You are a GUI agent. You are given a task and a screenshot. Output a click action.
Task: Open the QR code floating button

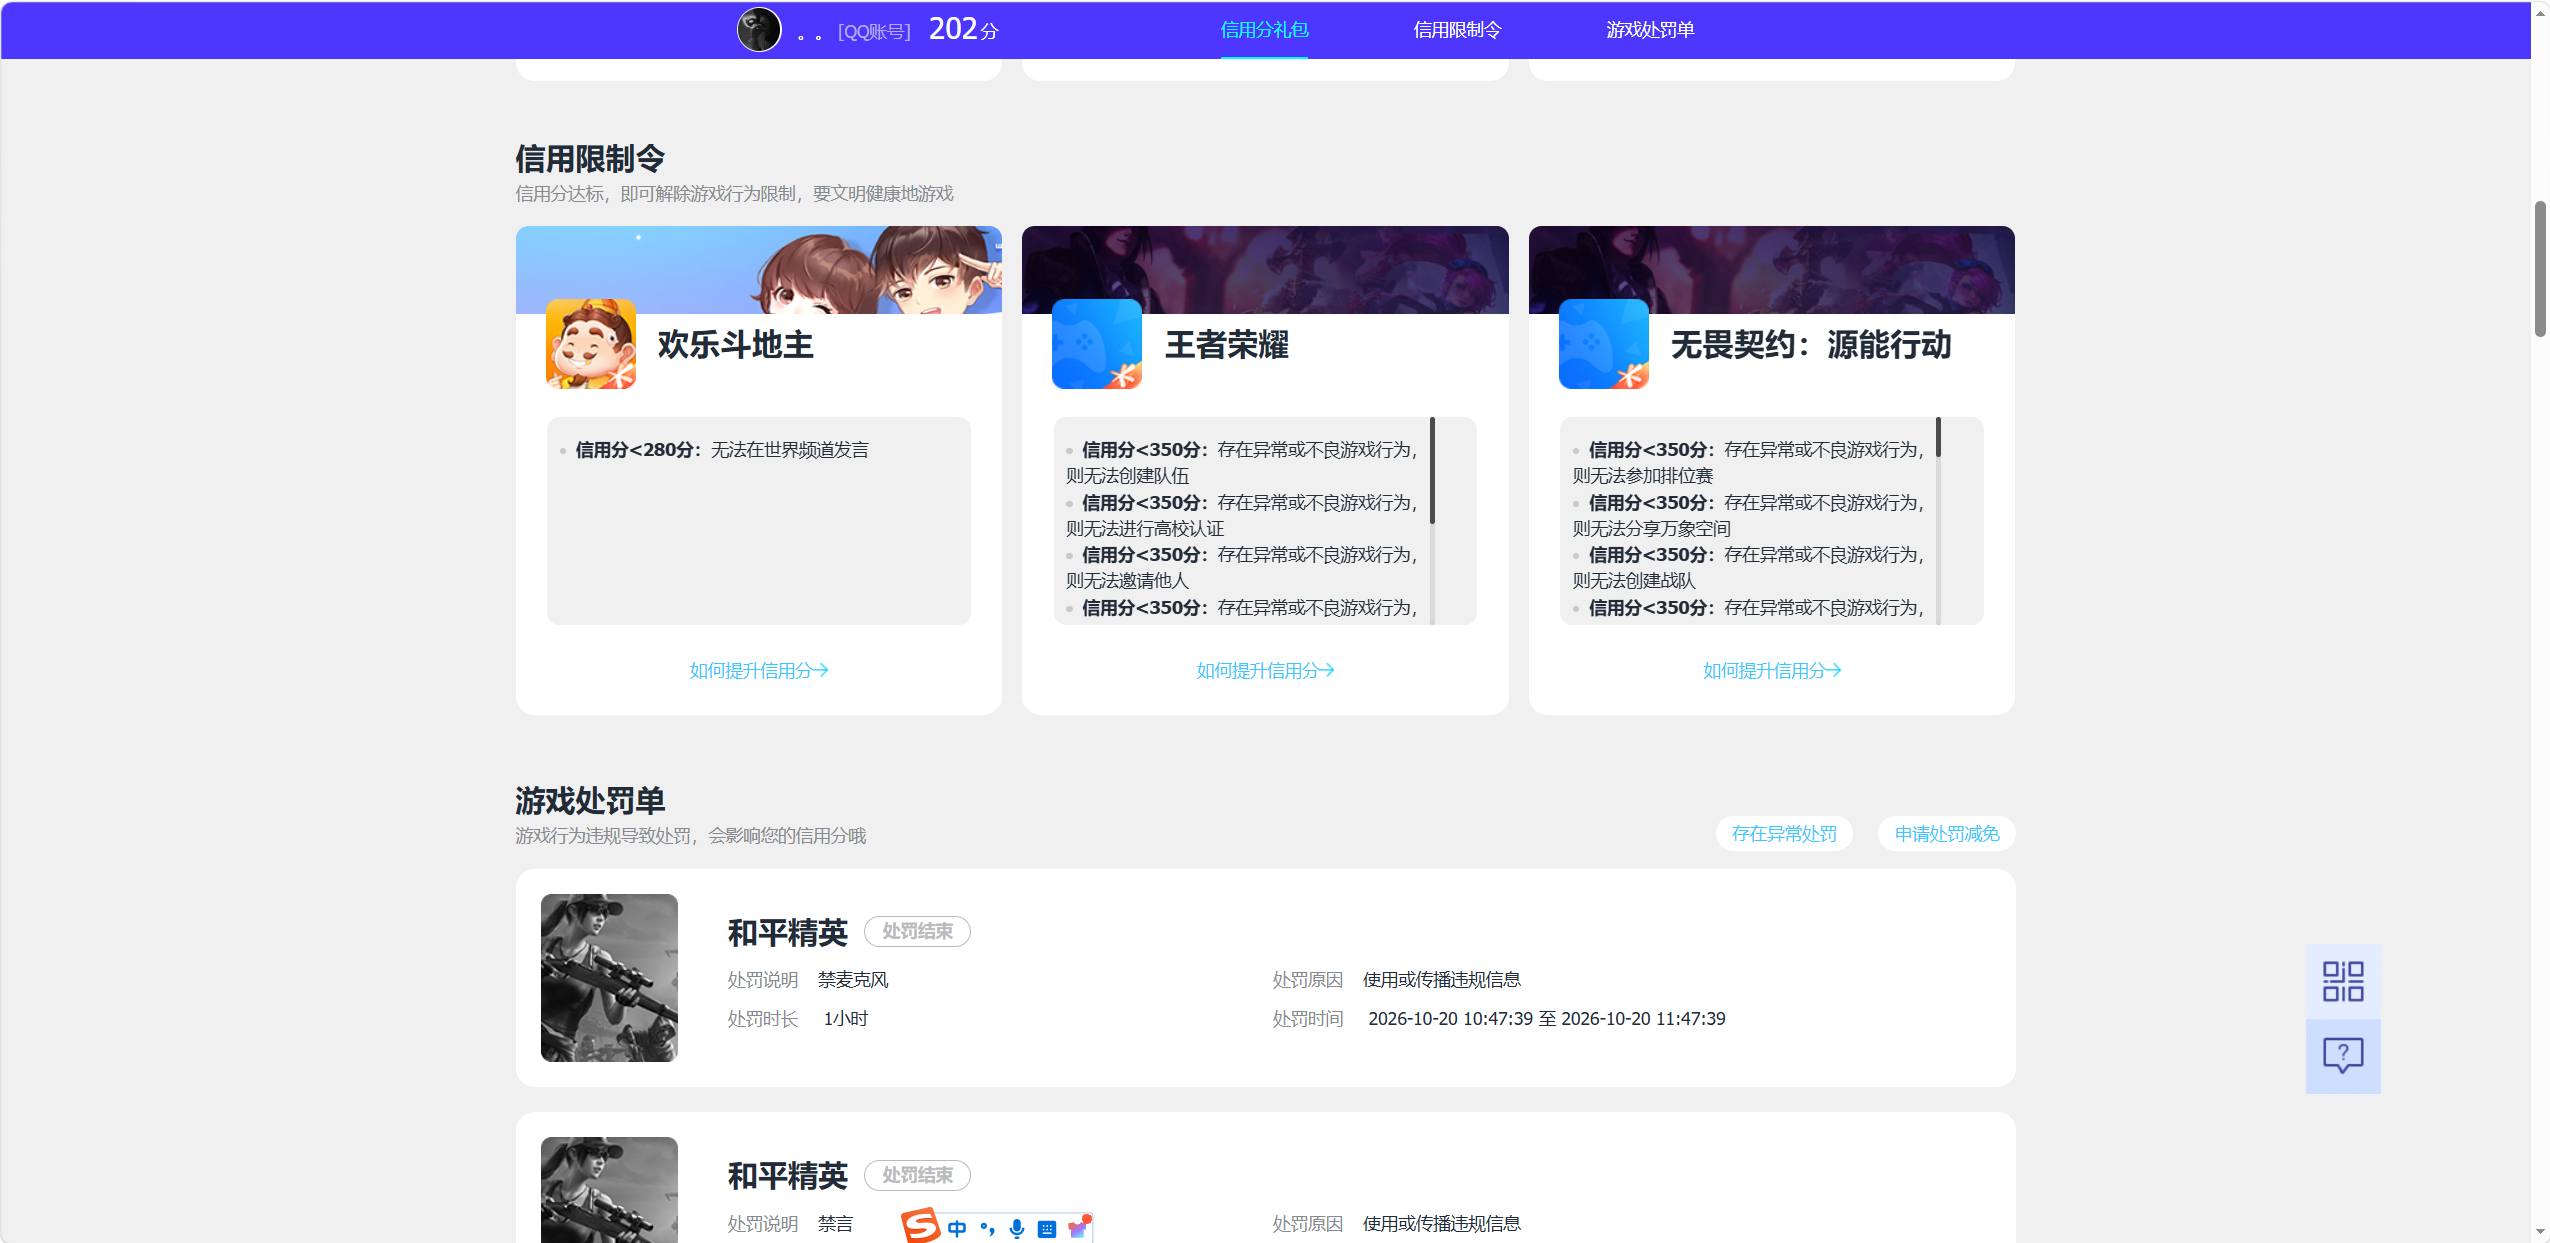pos(2343,981)
